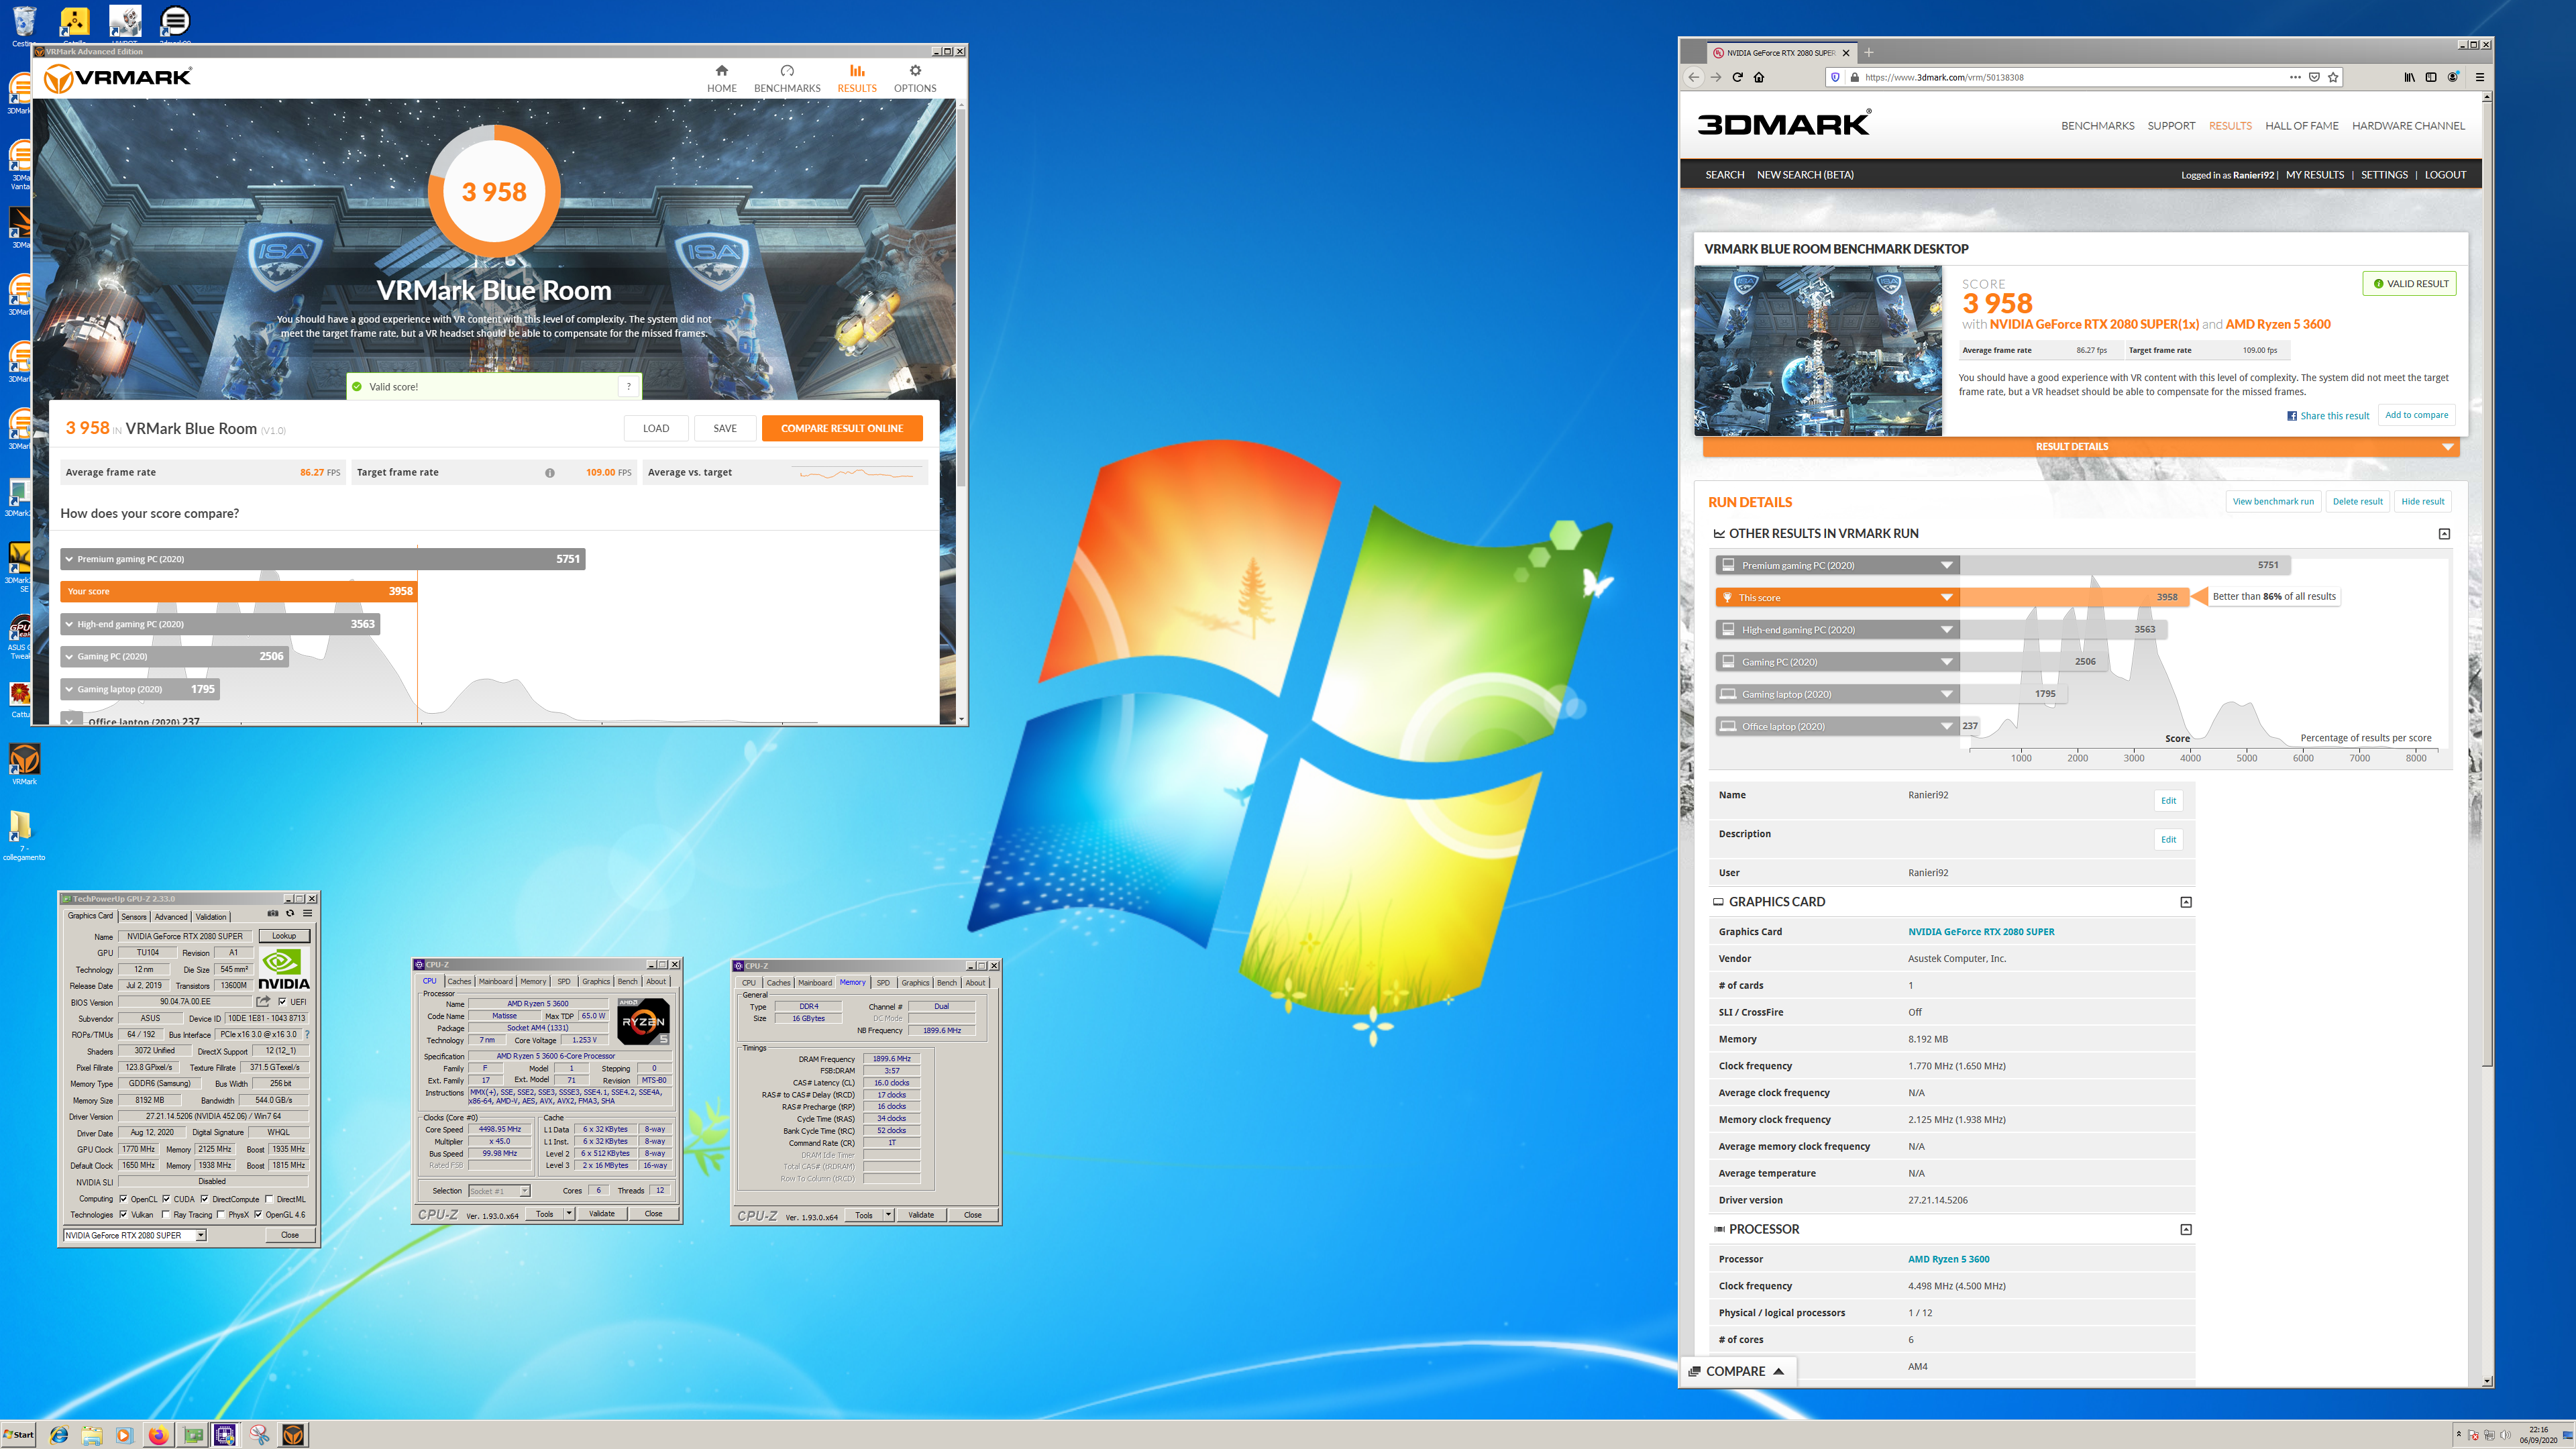Screen dimensions: 2576x1449
Task: Switch to Advanced tab in GPU-Z
Action: (x=170, y=916)
